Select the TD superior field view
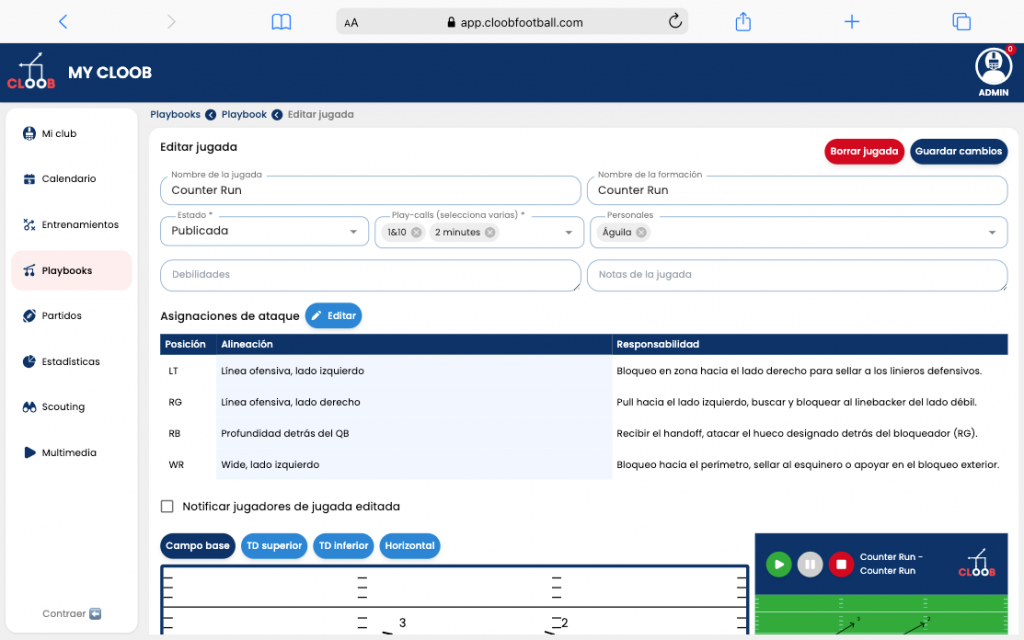The width and height of the screenshot is (1024, 640). click(x=274, y=546)
